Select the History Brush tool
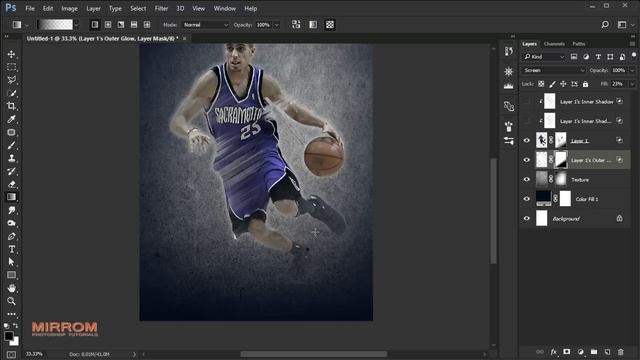The height and width of the screenshot is (360, 640). pos(11,171)
